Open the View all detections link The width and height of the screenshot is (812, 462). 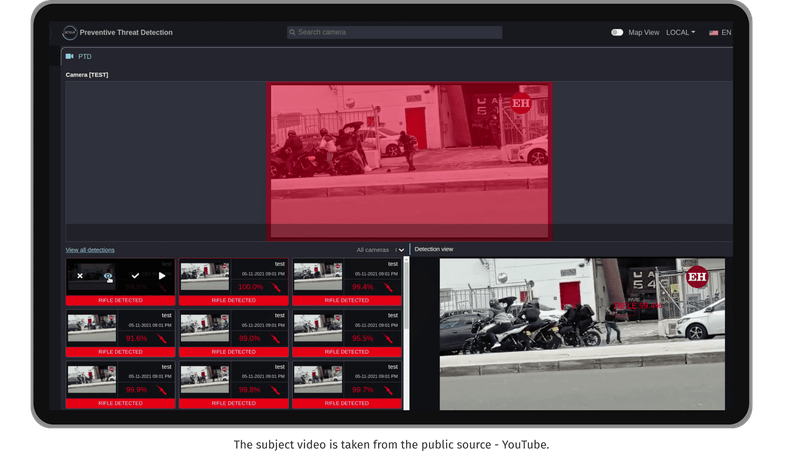pos(90,250)
